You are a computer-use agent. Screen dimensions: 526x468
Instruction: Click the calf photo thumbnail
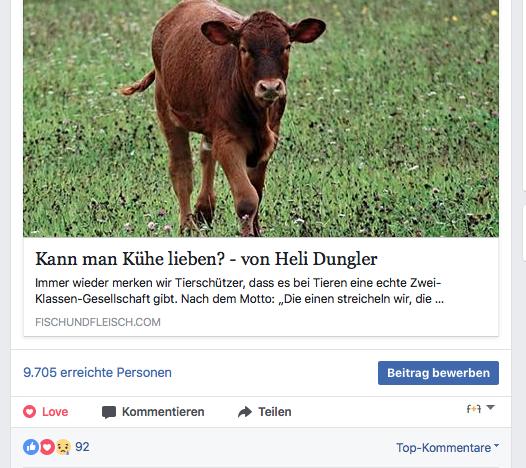[x=261, y=118]
